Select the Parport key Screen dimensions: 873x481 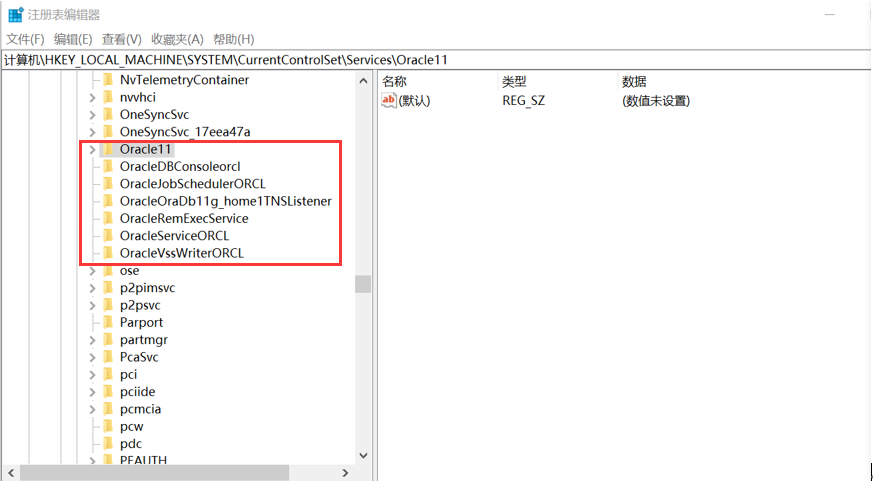[141, 322]
